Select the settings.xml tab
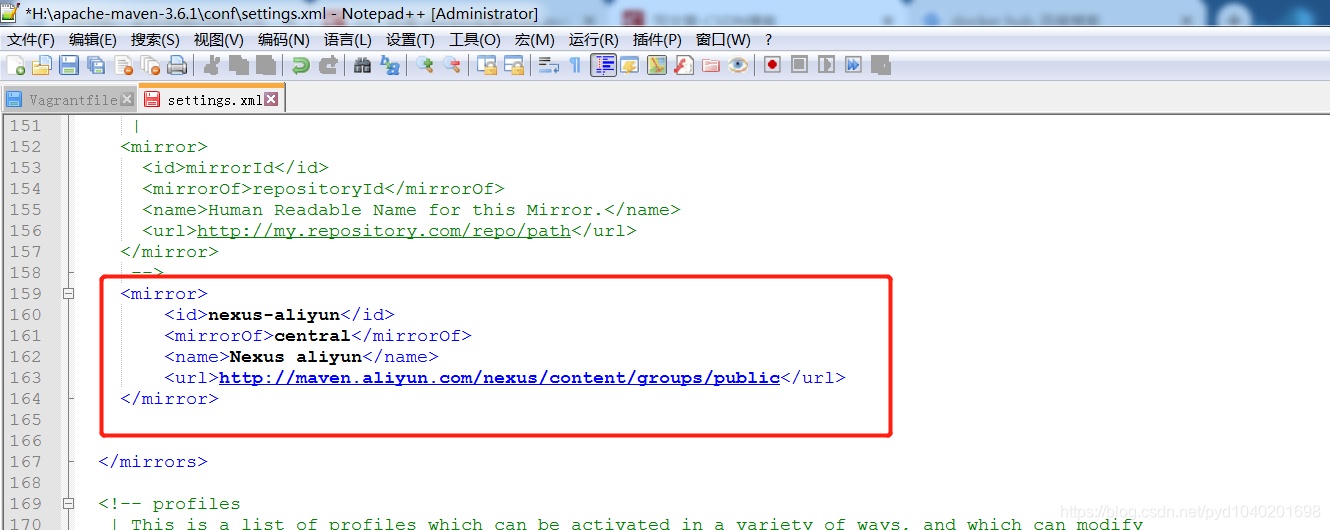This screenshot has width=1330, height=530. click(x=212, y=99)
